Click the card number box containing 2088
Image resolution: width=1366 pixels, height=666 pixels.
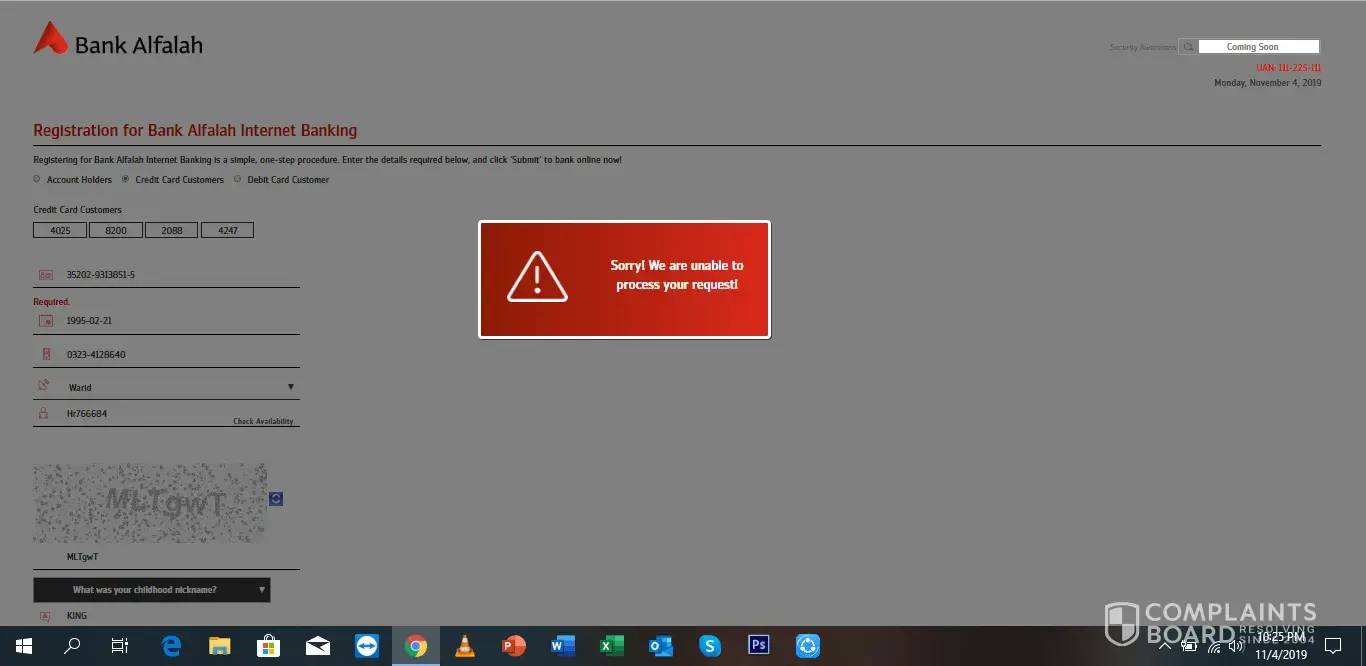click(x=172, y=230)
